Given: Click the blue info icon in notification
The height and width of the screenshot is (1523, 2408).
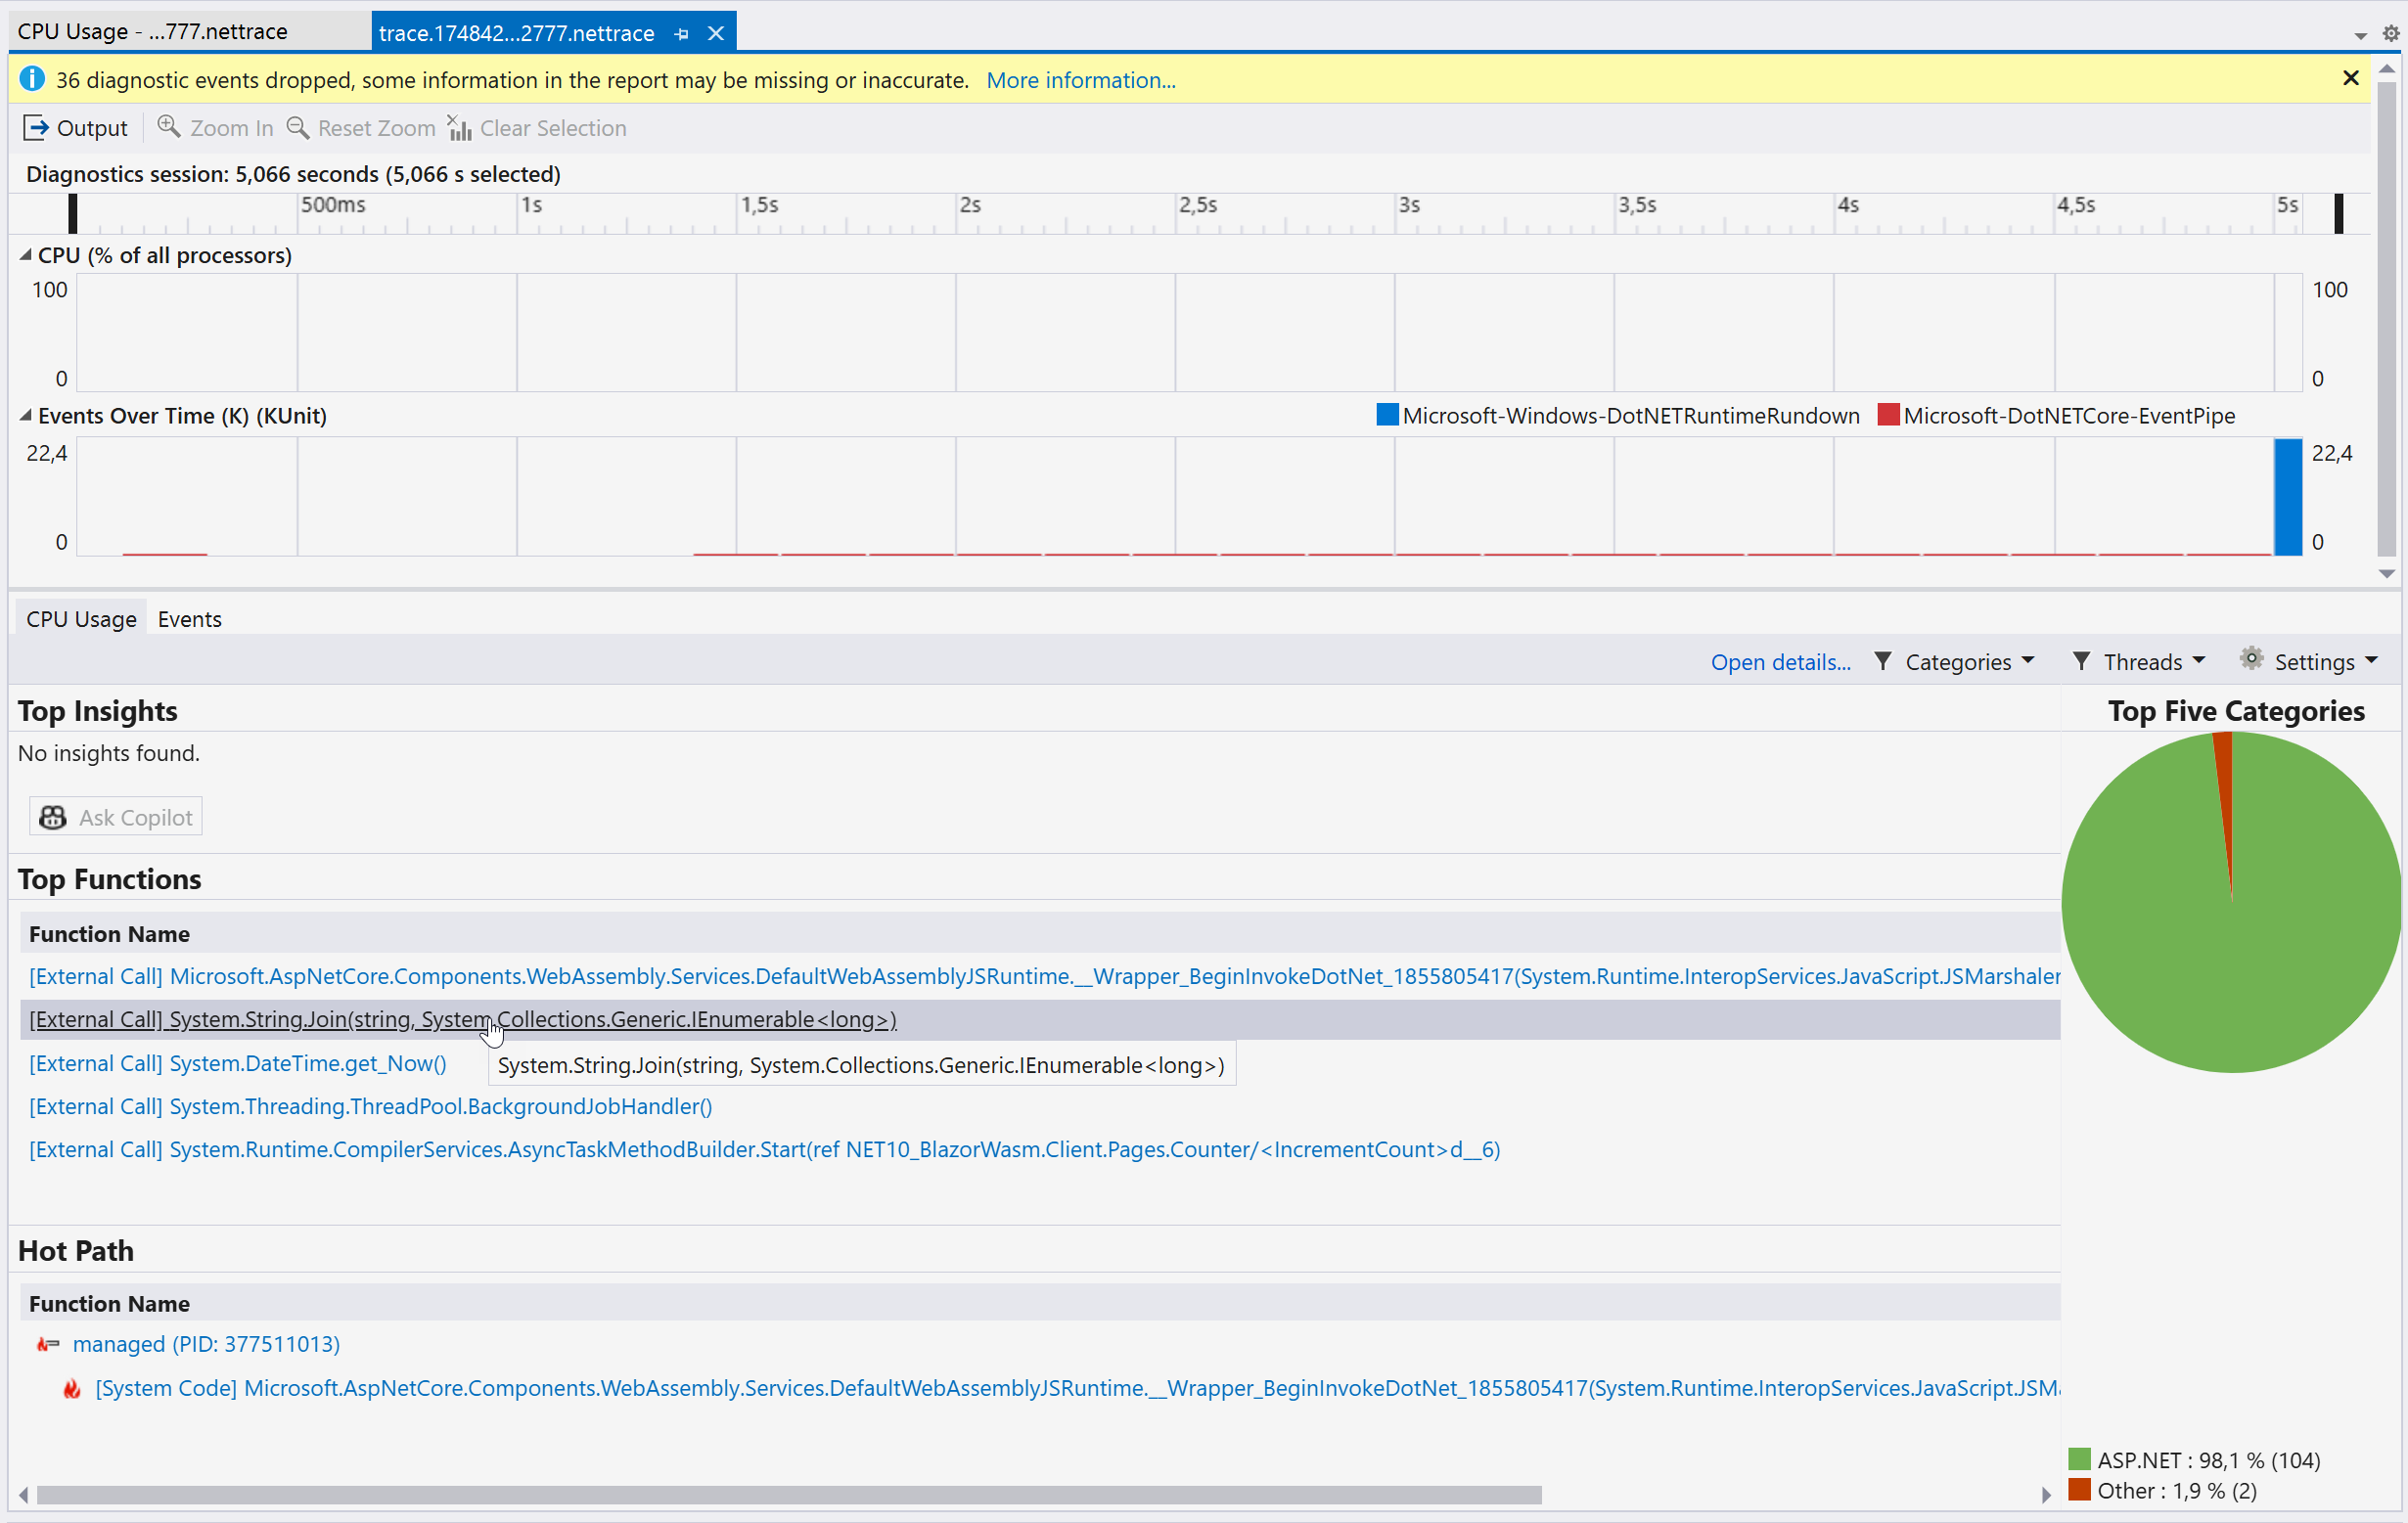Looking at the screenshot, I should pyautogui.click(x=32, y=79).
